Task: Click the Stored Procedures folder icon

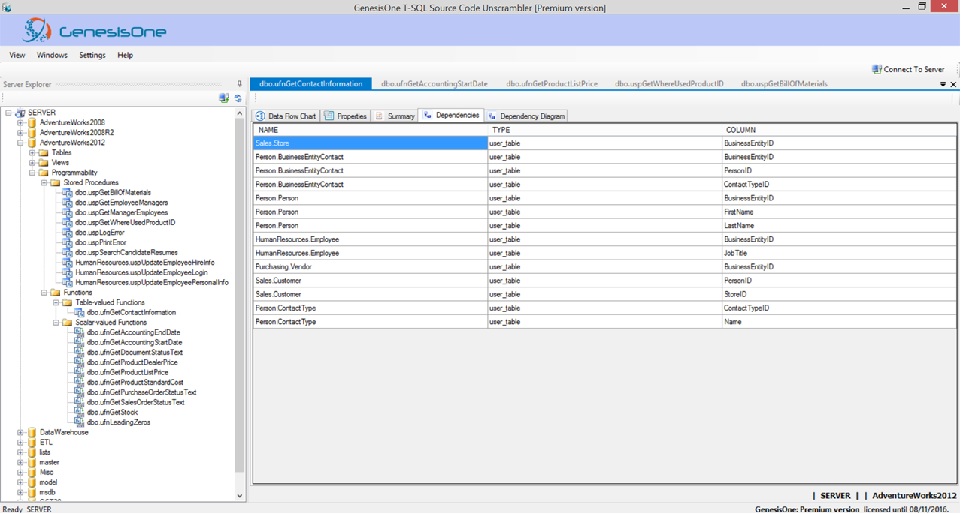Action: (x=55, y=183)
